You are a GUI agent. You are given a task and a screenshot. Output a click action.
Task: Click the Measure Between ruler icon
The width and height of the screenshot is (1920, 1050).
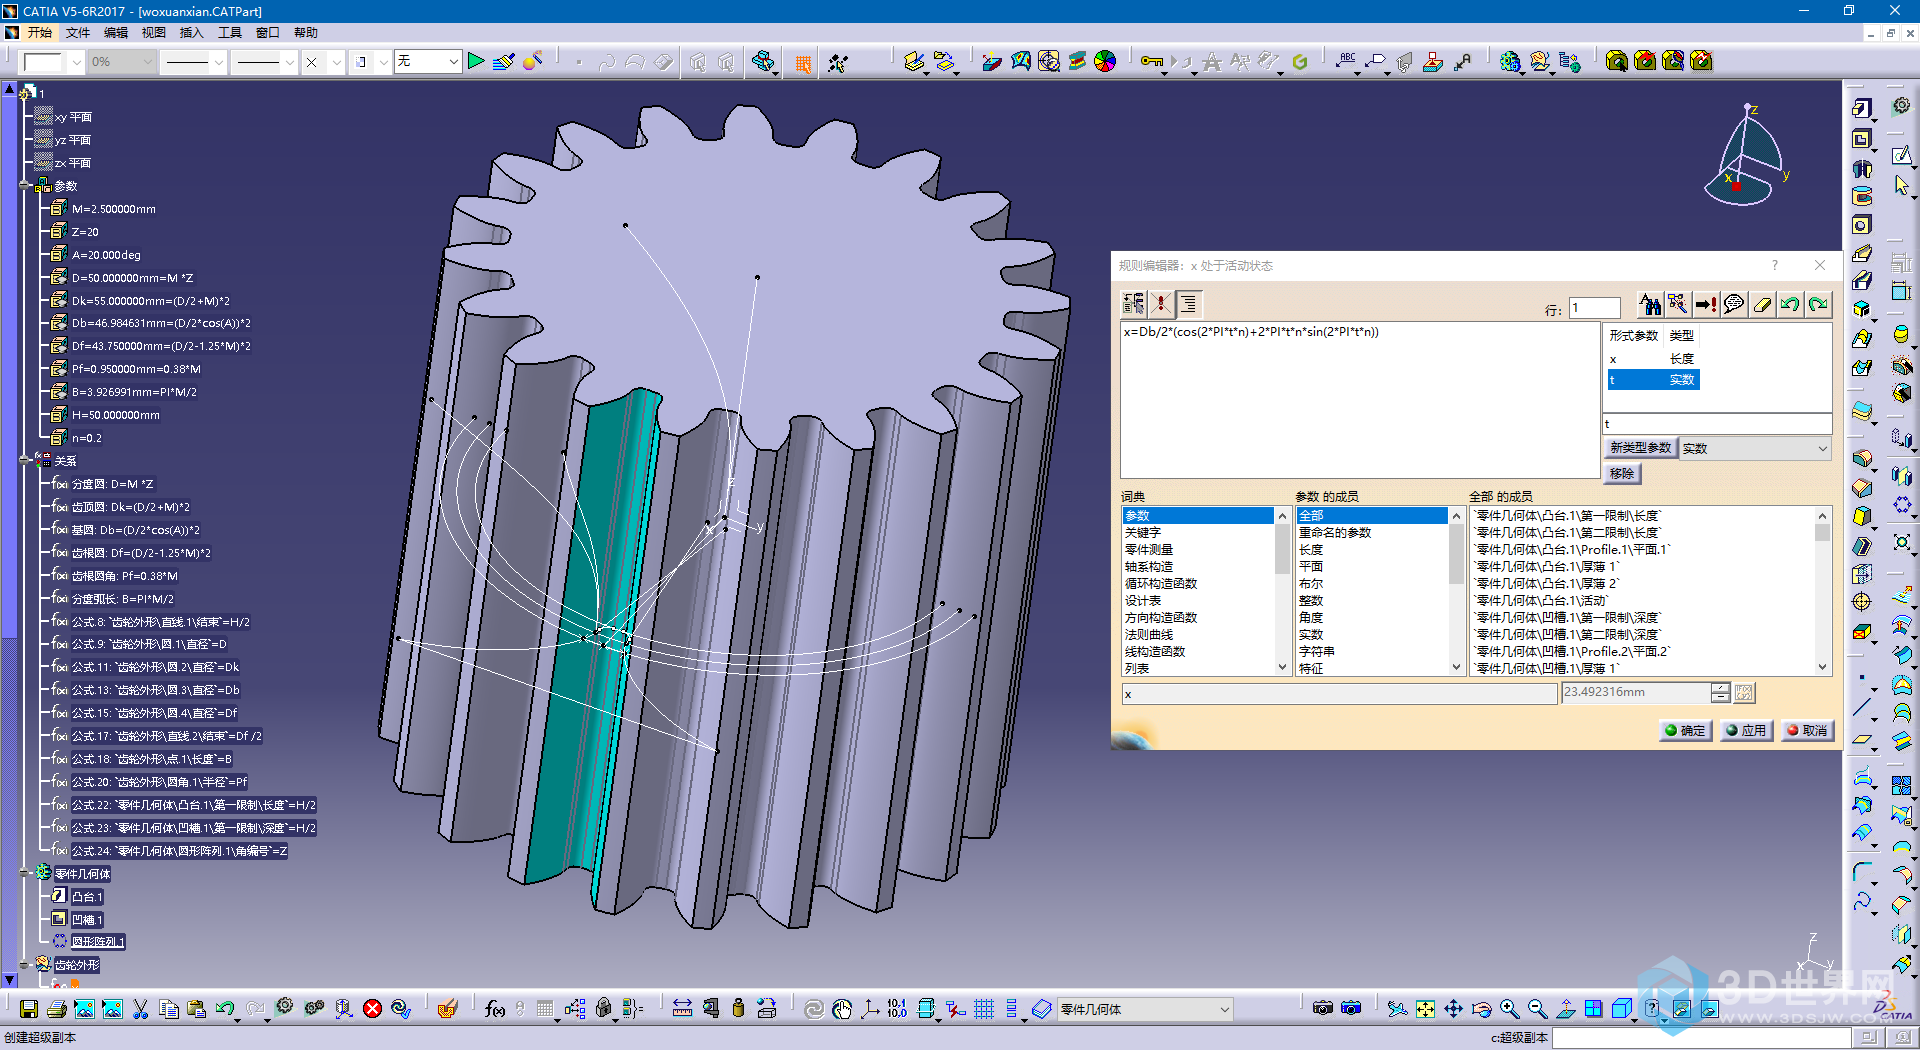(x=682, y=1009)
